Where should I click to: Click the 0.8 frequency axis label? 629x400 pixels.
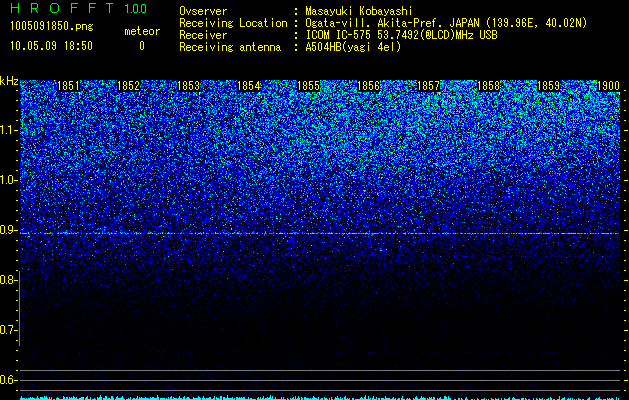tap(8, 280)
